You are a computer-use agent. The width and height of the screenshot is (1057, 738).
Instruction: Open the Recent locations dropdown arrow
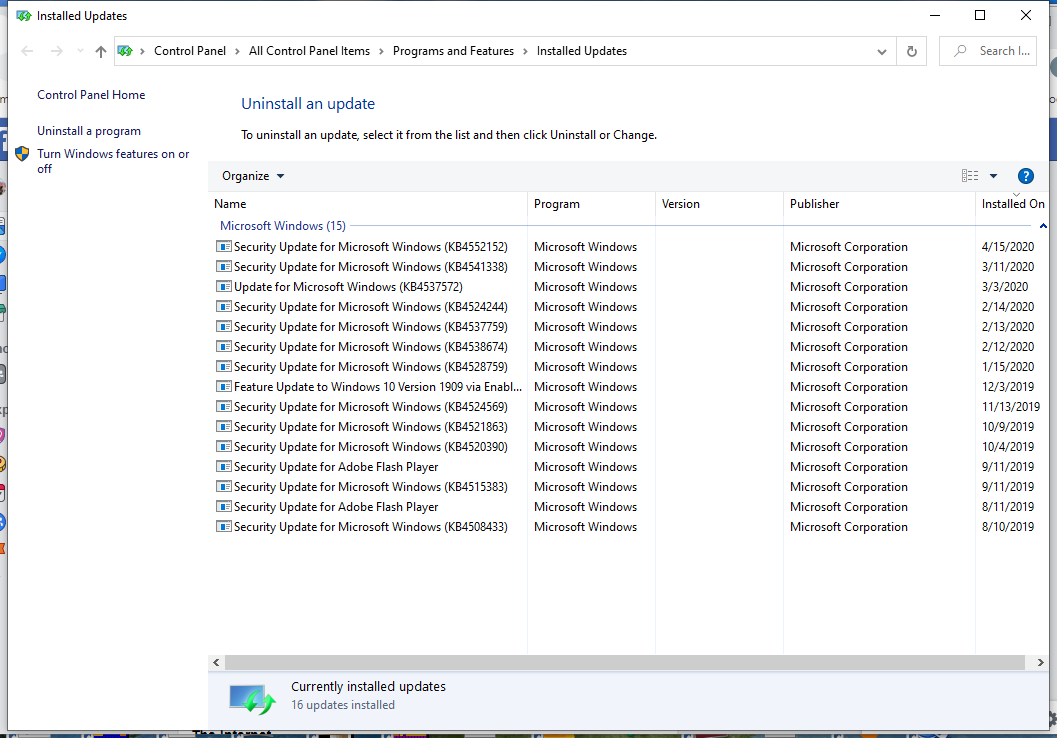point(80,51)
